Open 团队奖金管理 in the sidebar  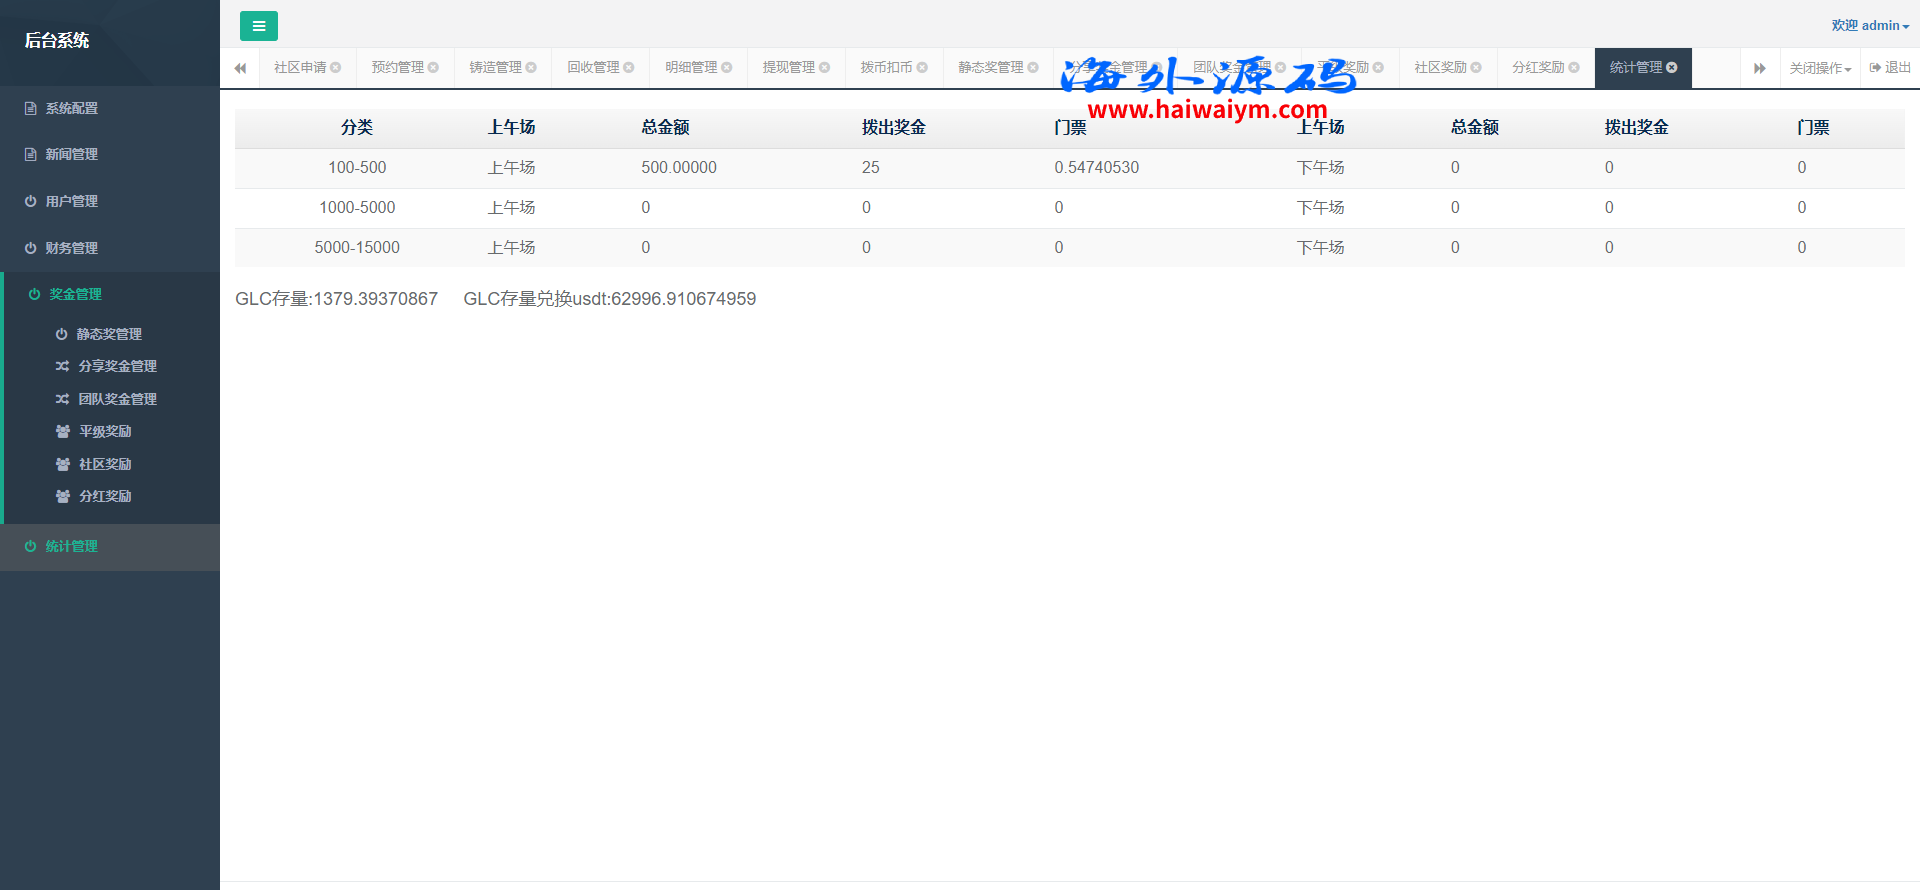[117, 399]
